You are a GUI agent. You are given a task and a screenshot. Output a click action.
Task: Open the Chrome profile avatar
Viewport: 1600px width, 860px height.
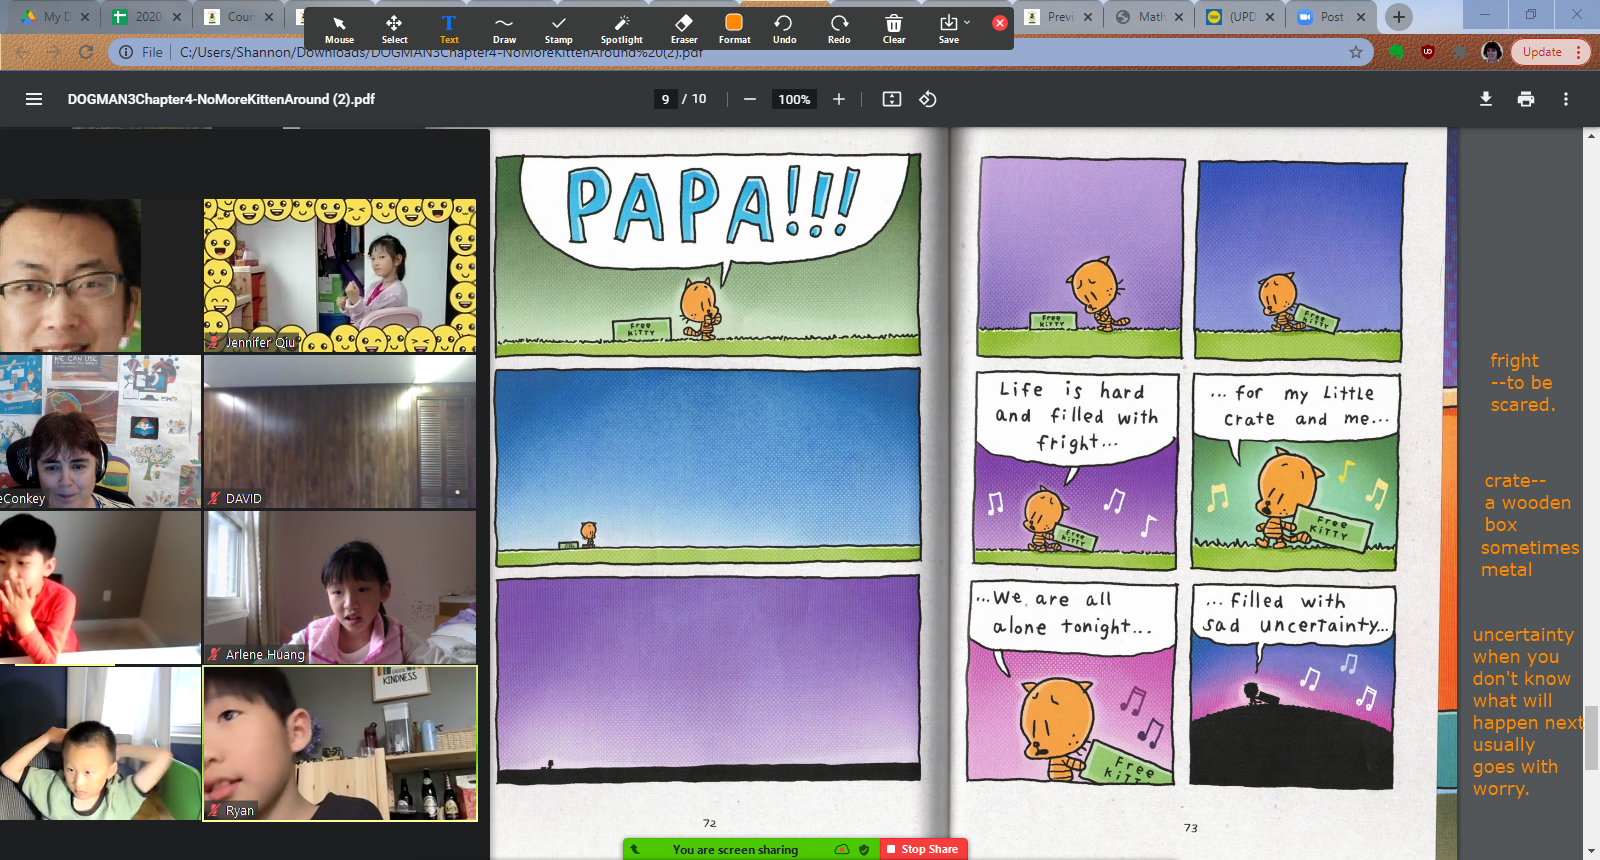coord(1492,52)
